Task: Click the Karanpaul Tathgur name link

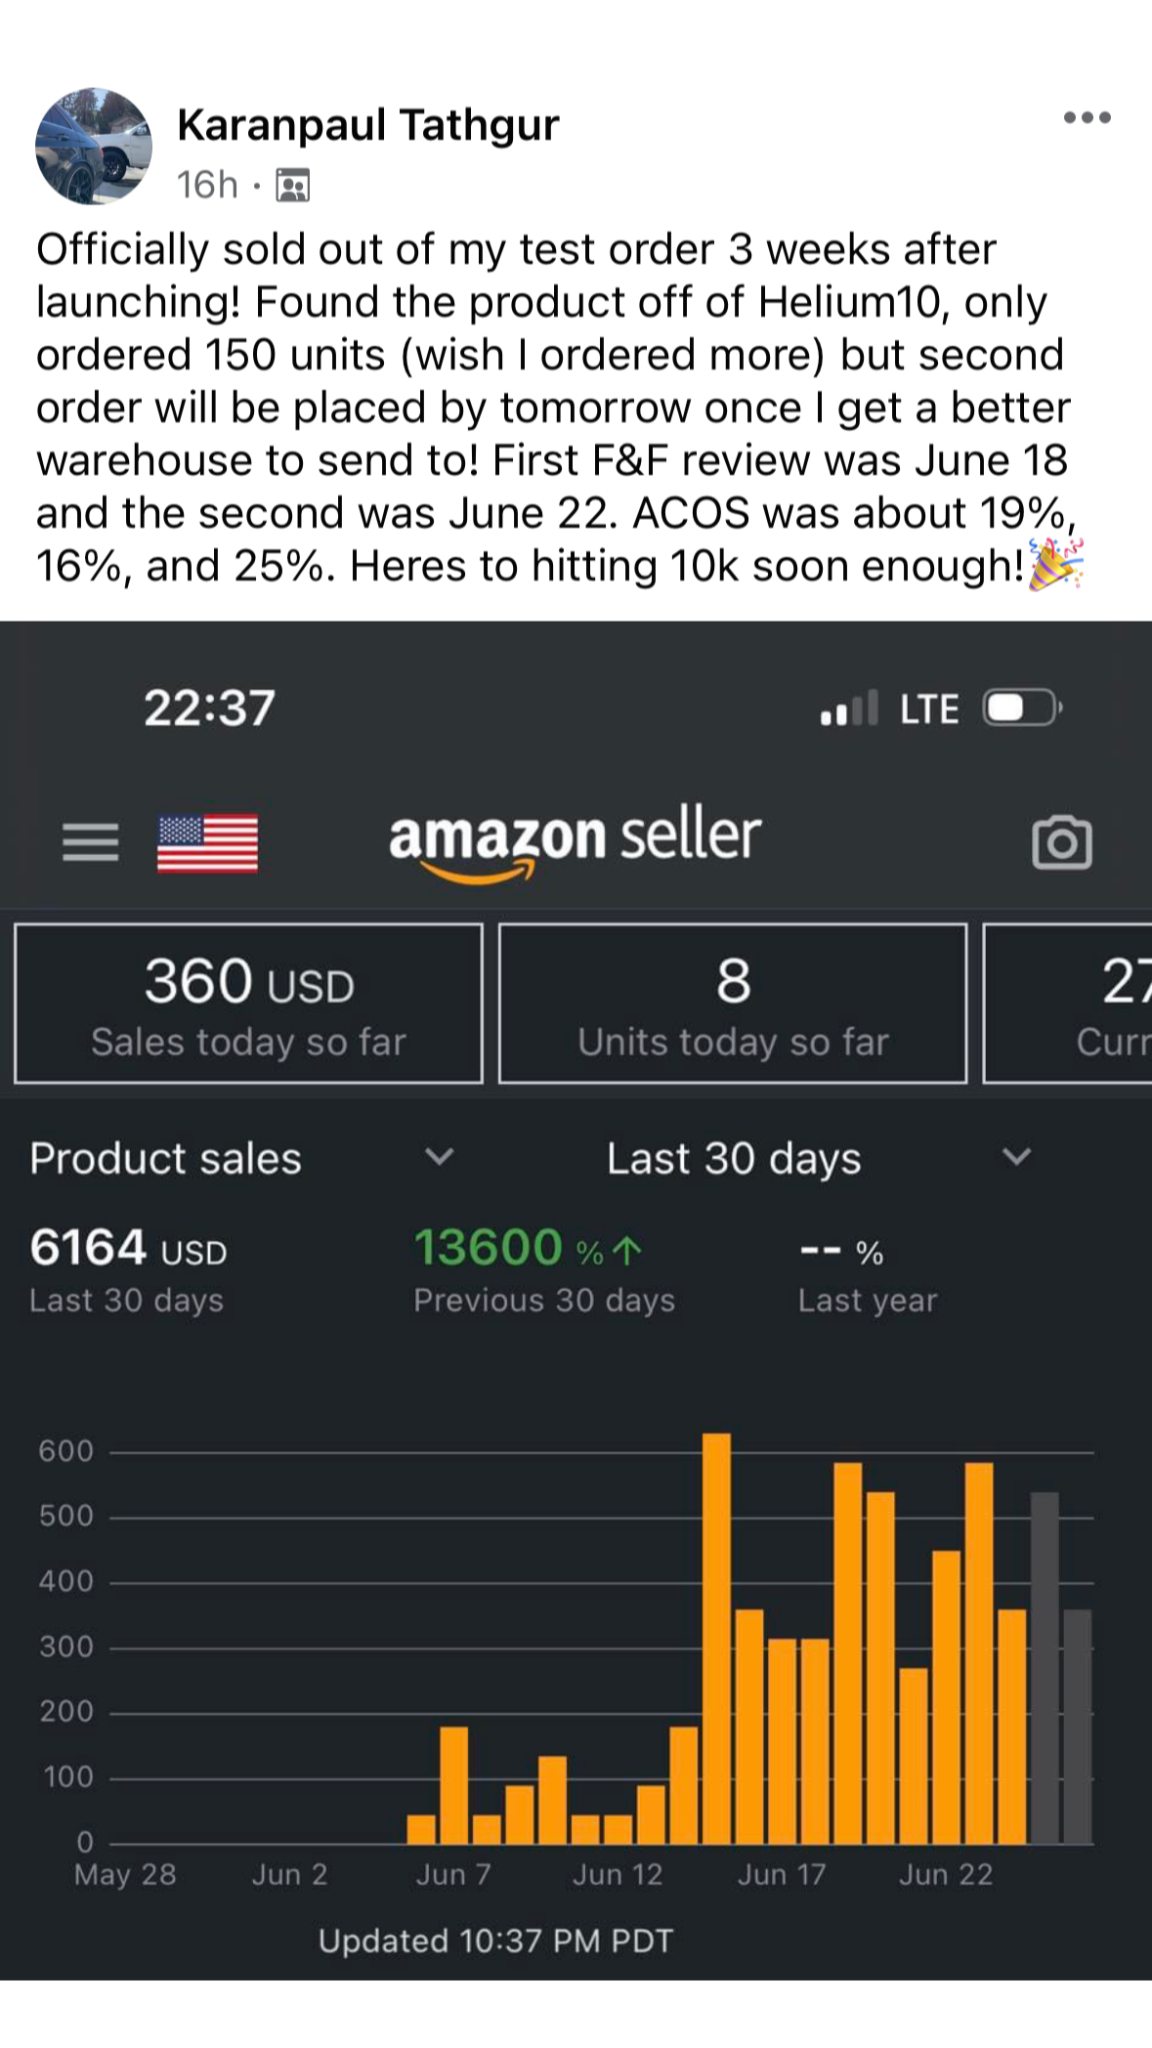Action: click(367, 125)
